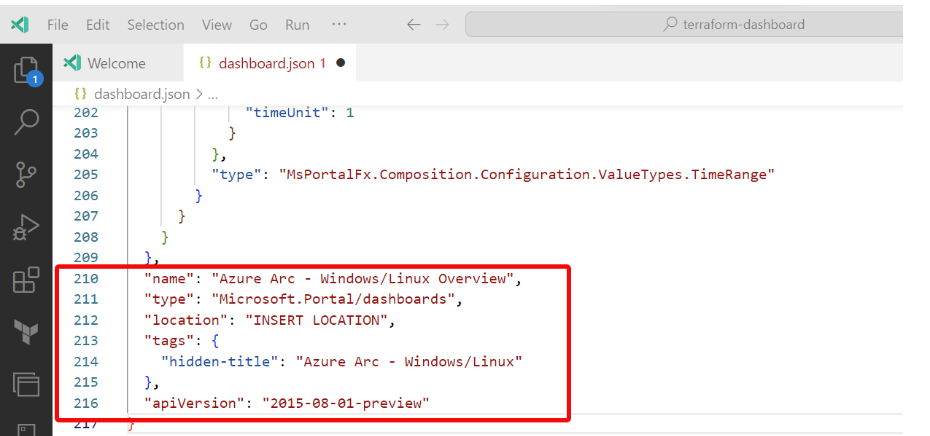This screenshot has height=436, width=930.
Task: Click "Azure Arc - Windows/Linux Overview" value
Action: point(363,278)
